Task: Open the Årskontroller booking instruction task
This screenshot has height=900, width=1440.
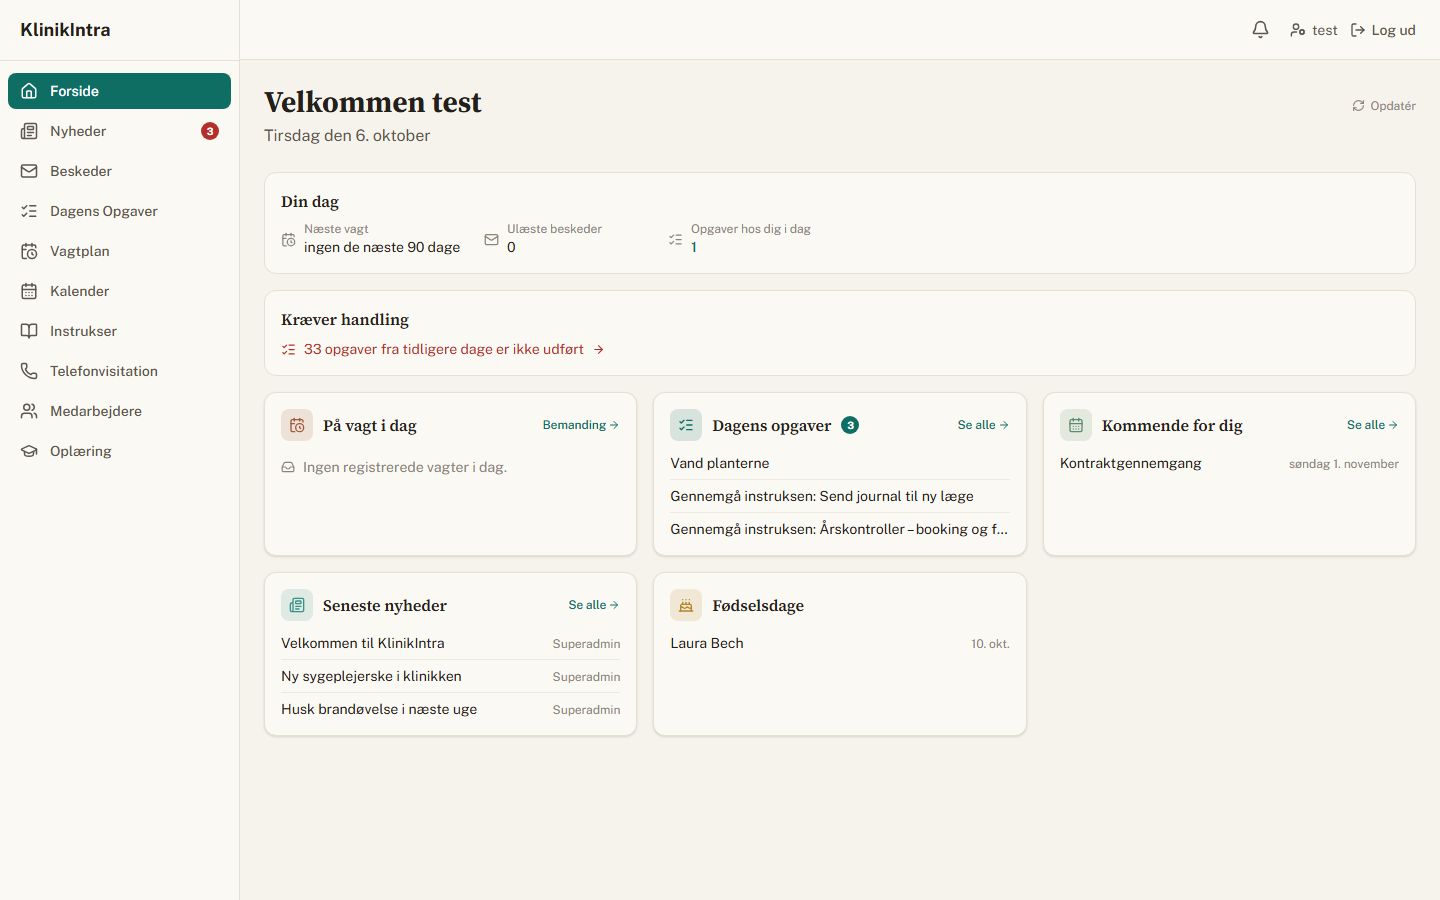Action: [840, 529]
